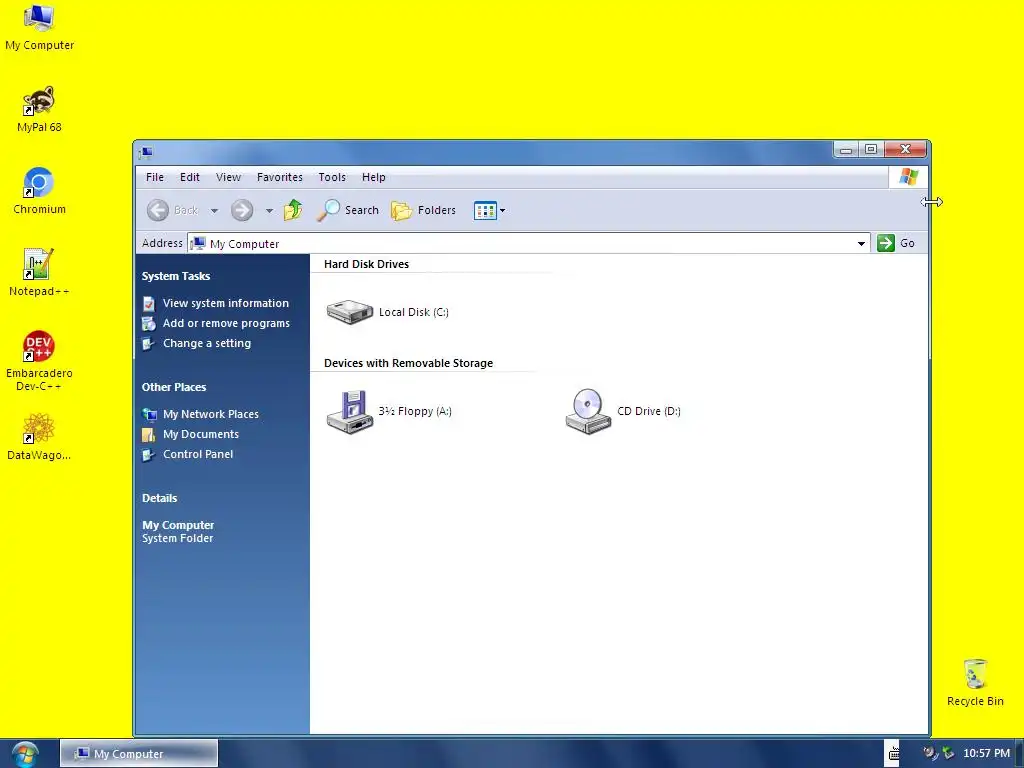1024x768 pixels.
Task: Toggle the Folders pane button
Action: 423,210
